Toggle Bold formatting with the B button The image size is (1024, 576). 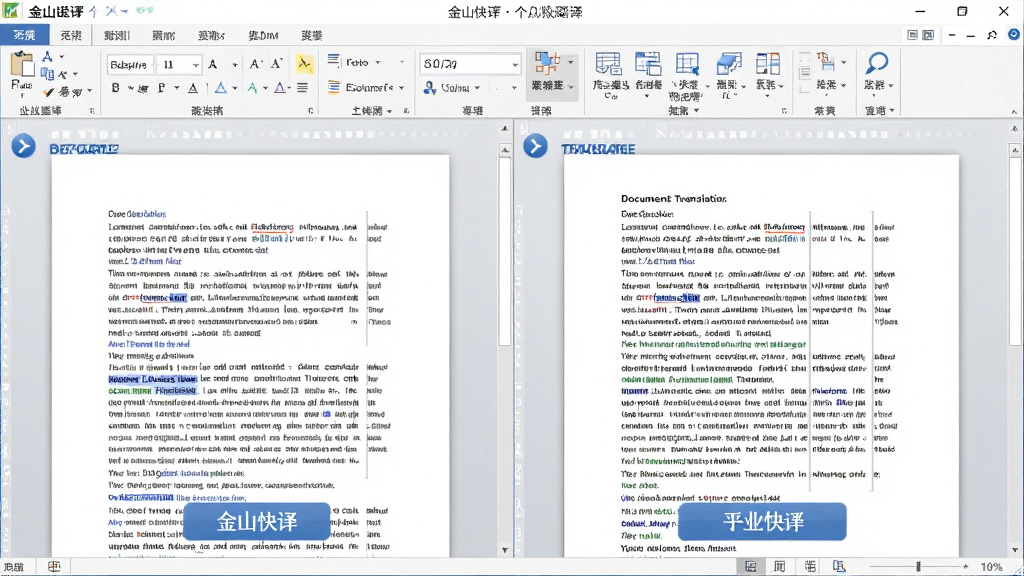tap(116, 88)
